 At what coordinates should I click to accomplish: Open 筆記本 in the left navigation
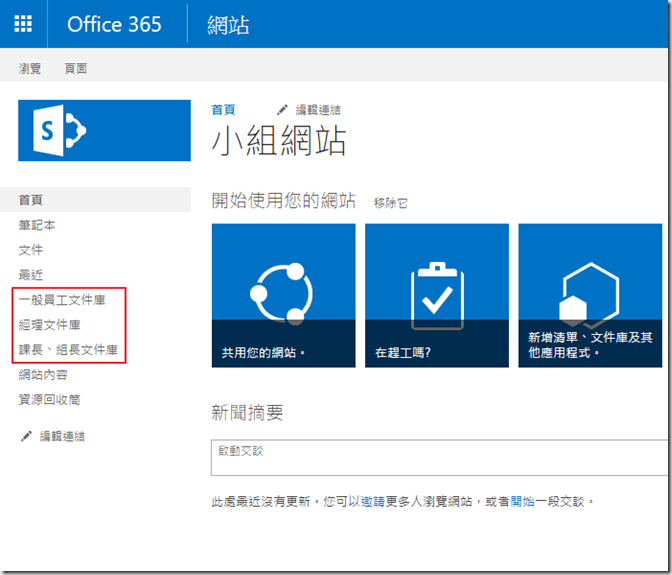point(37,225)
